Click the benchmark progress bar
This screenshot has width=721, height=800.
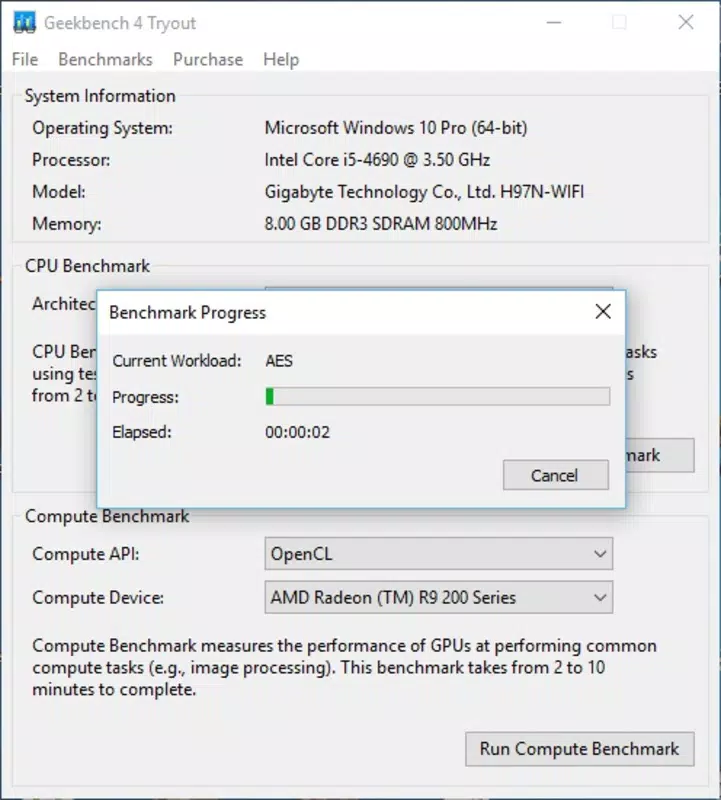[x=438, y=396]
